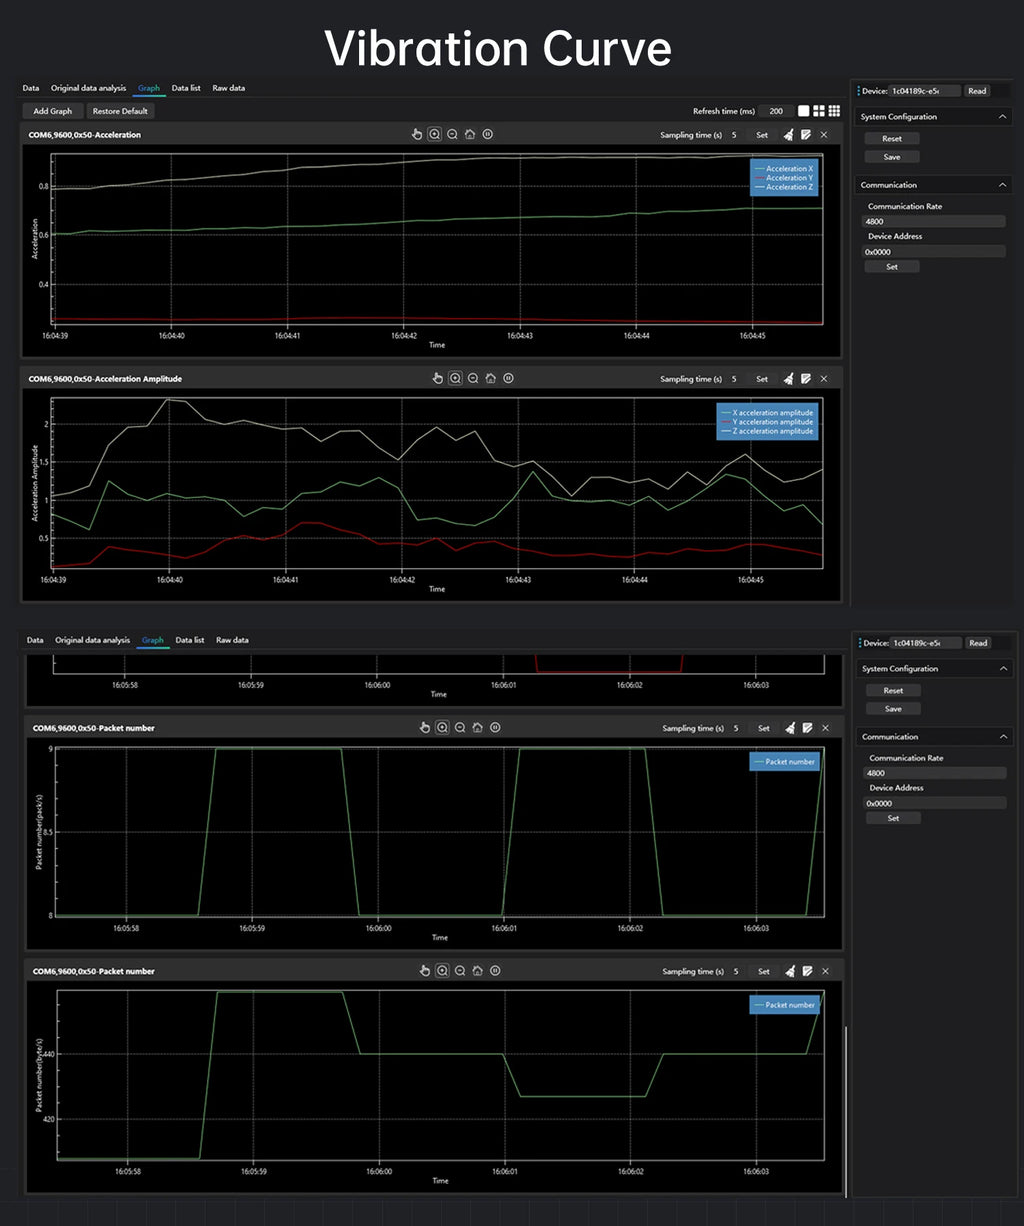Select pan hand in byte/s Packet number graph
Screen dimensions: 1024x1226
click(424, 970)
